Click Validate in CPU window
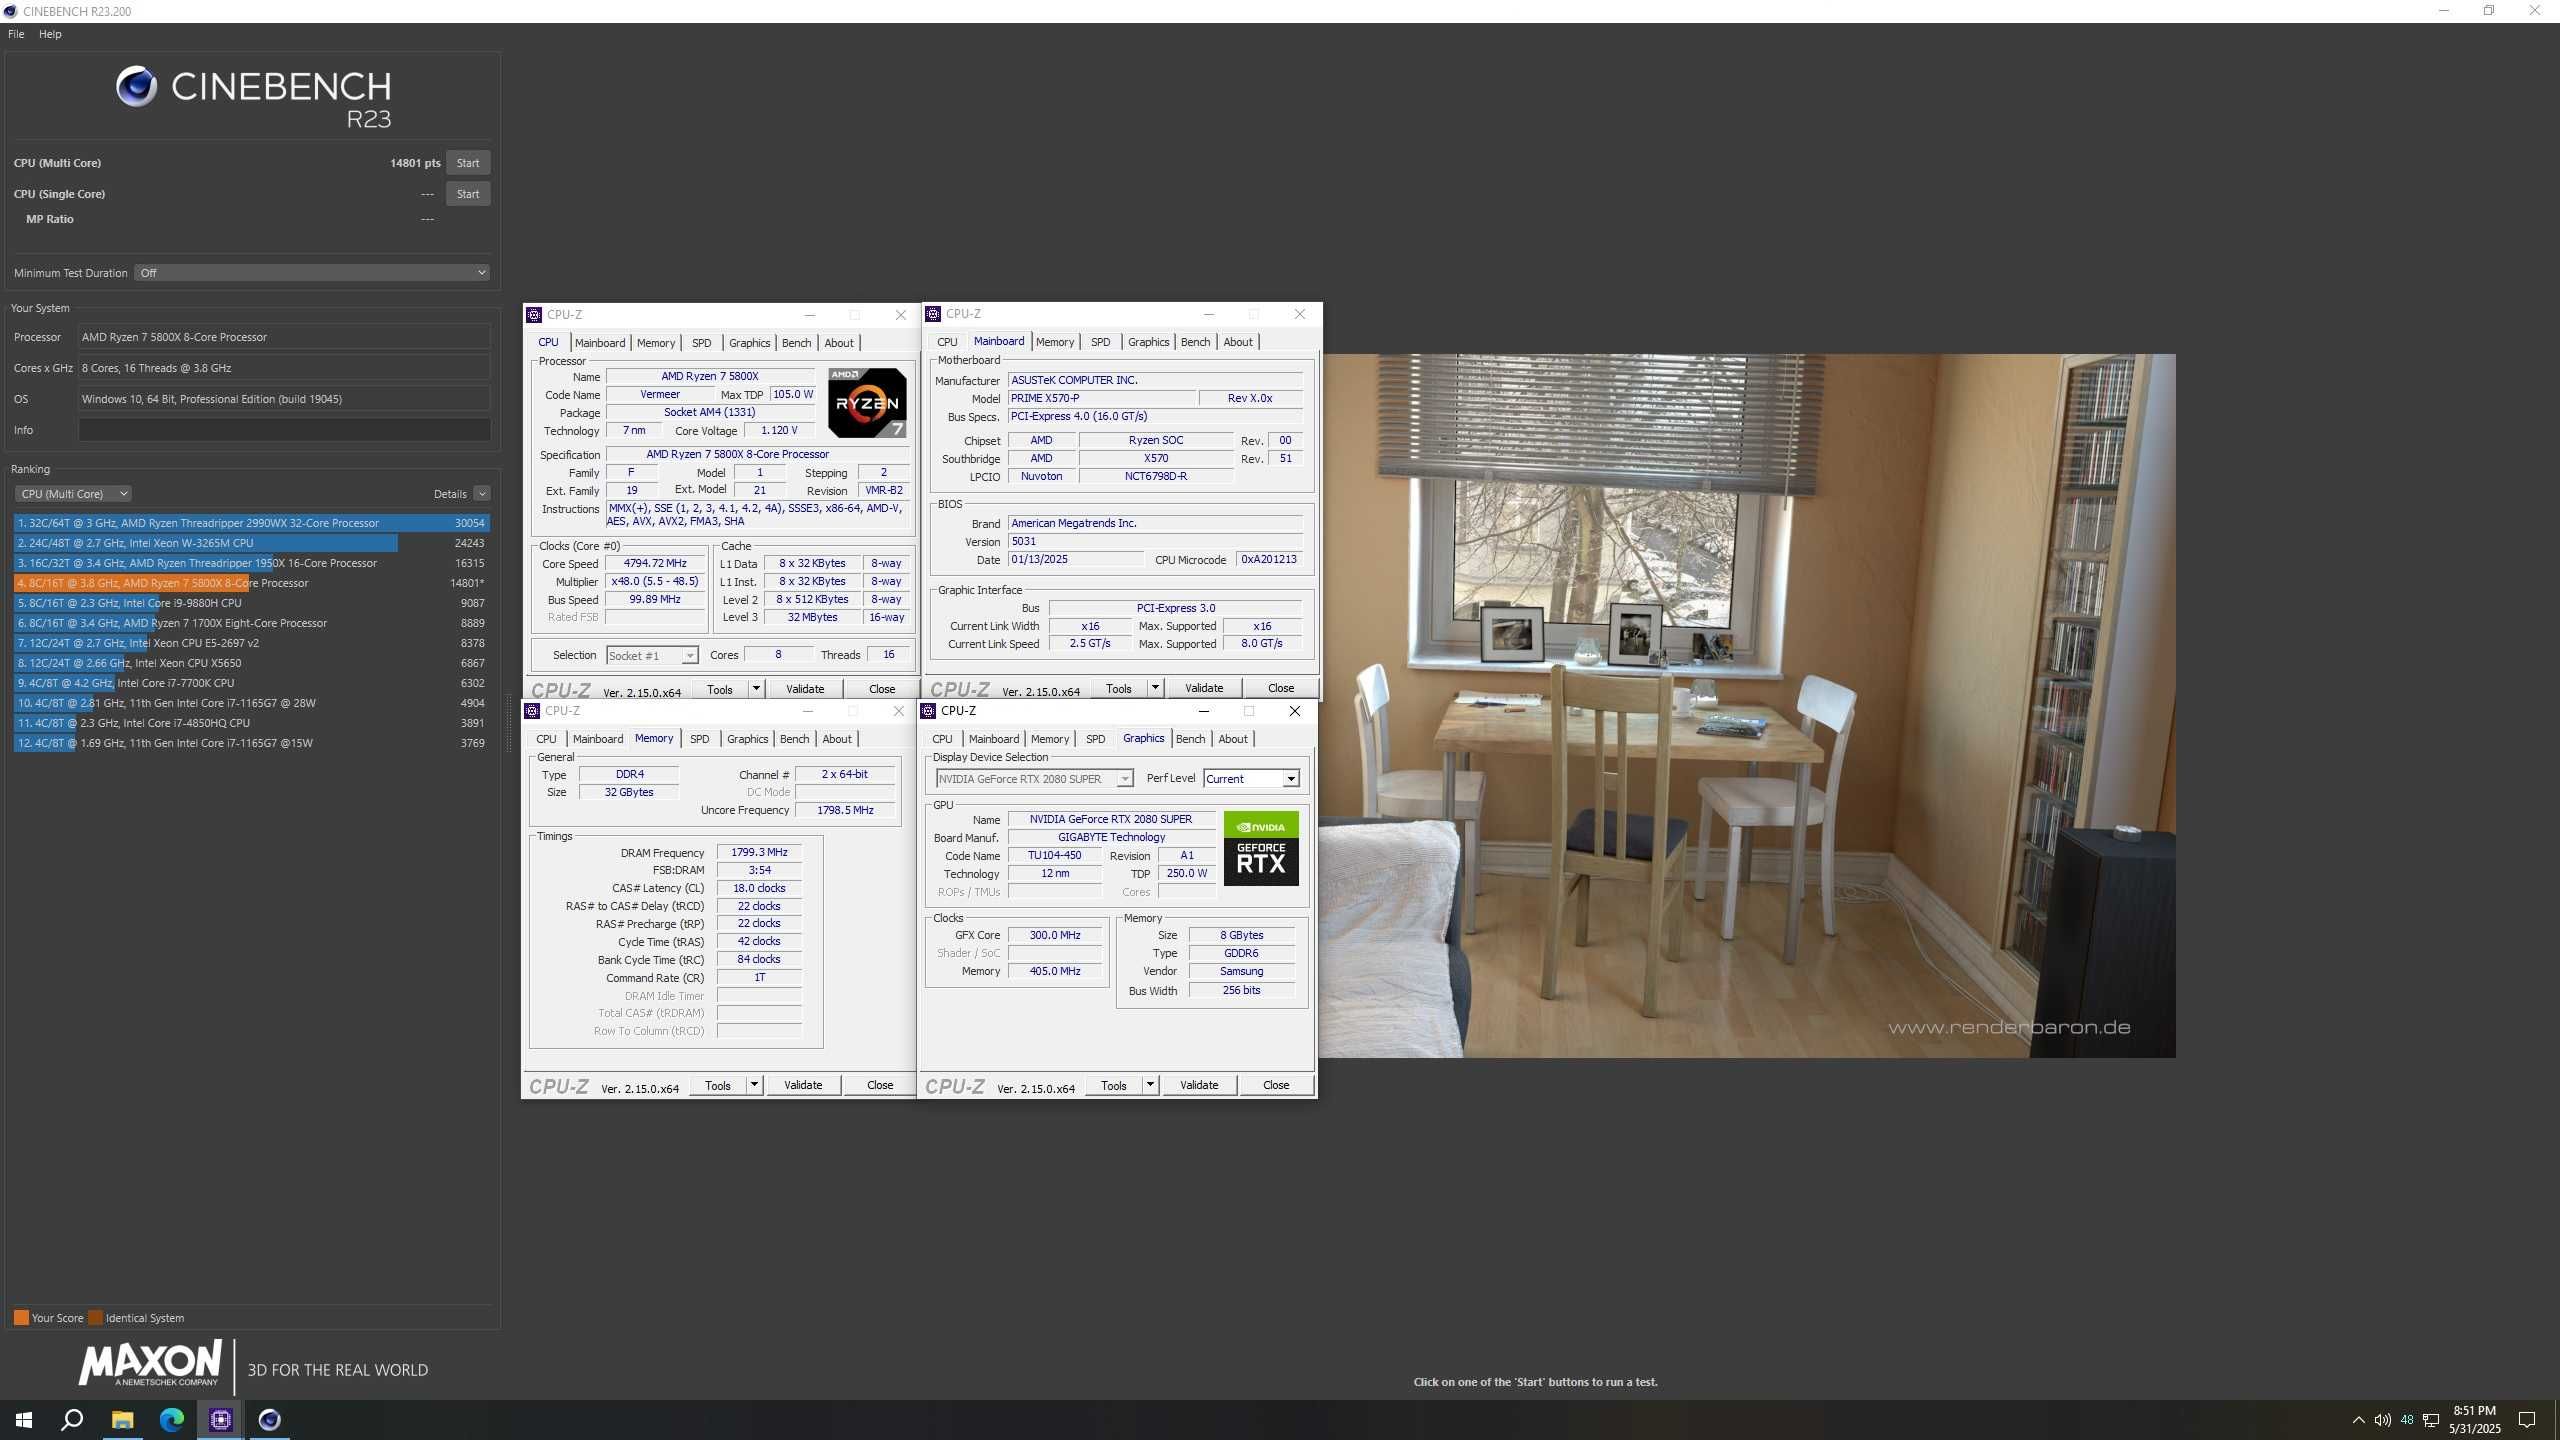Viewport: 2560px width, 1440px height. click(805, 689)
